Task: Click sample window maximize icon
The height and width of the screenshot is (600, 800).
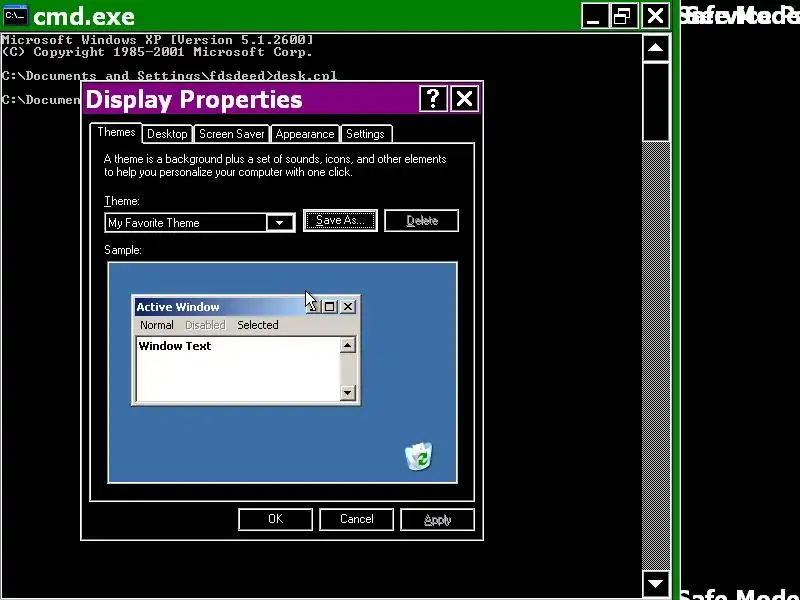Action: pyautogui.click(x=330, y=307)
